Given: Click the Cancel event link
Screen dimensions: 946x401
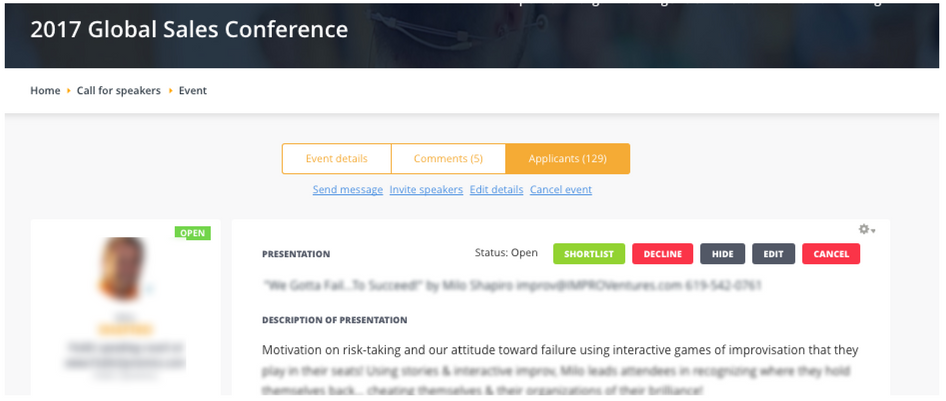Looking at the screenshot, I should 560,190.
